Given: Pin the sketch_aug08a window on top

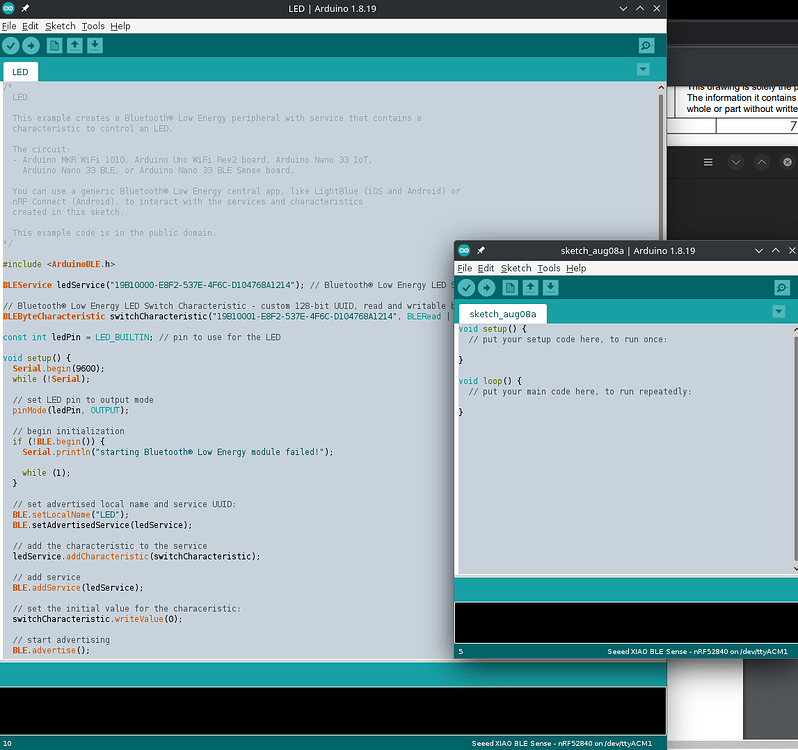Looking at the screenshot, I should click(481, 250).
